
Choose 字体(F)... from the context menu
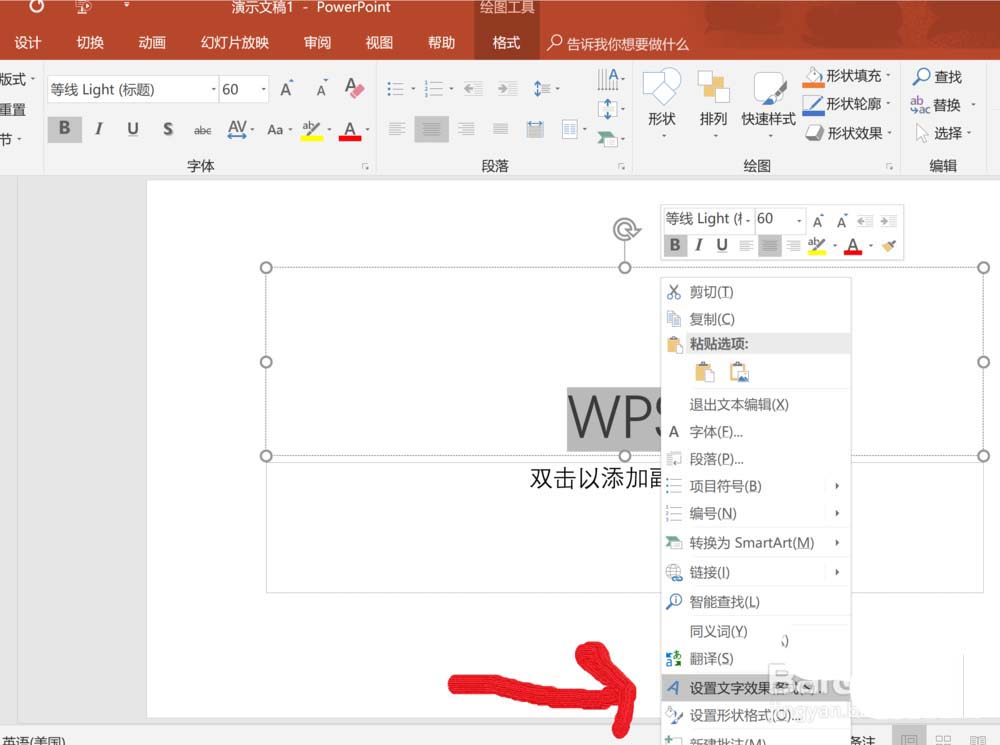tap(756, 432)
